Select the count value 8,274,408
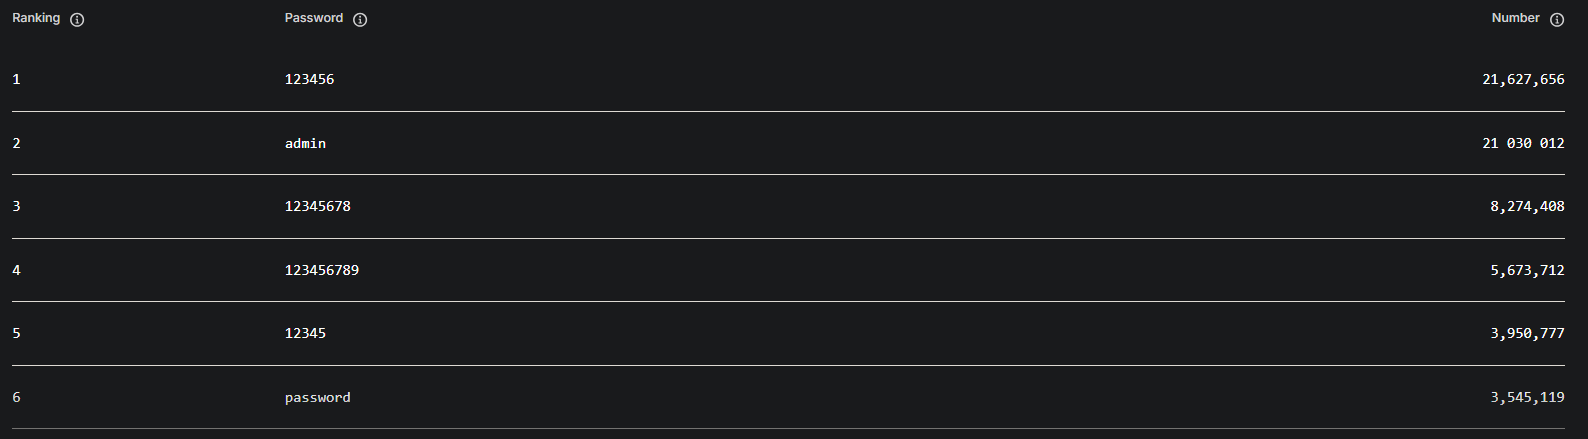1588x439 pixels. [x=1527, y=206]
